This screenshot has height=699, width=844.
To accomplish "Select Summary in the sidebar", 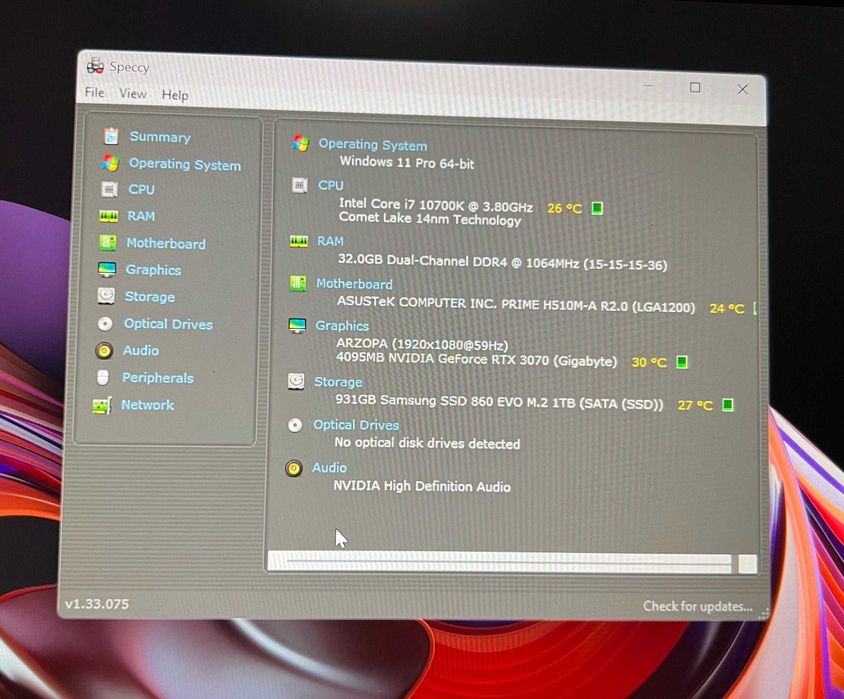I will 160,137.
